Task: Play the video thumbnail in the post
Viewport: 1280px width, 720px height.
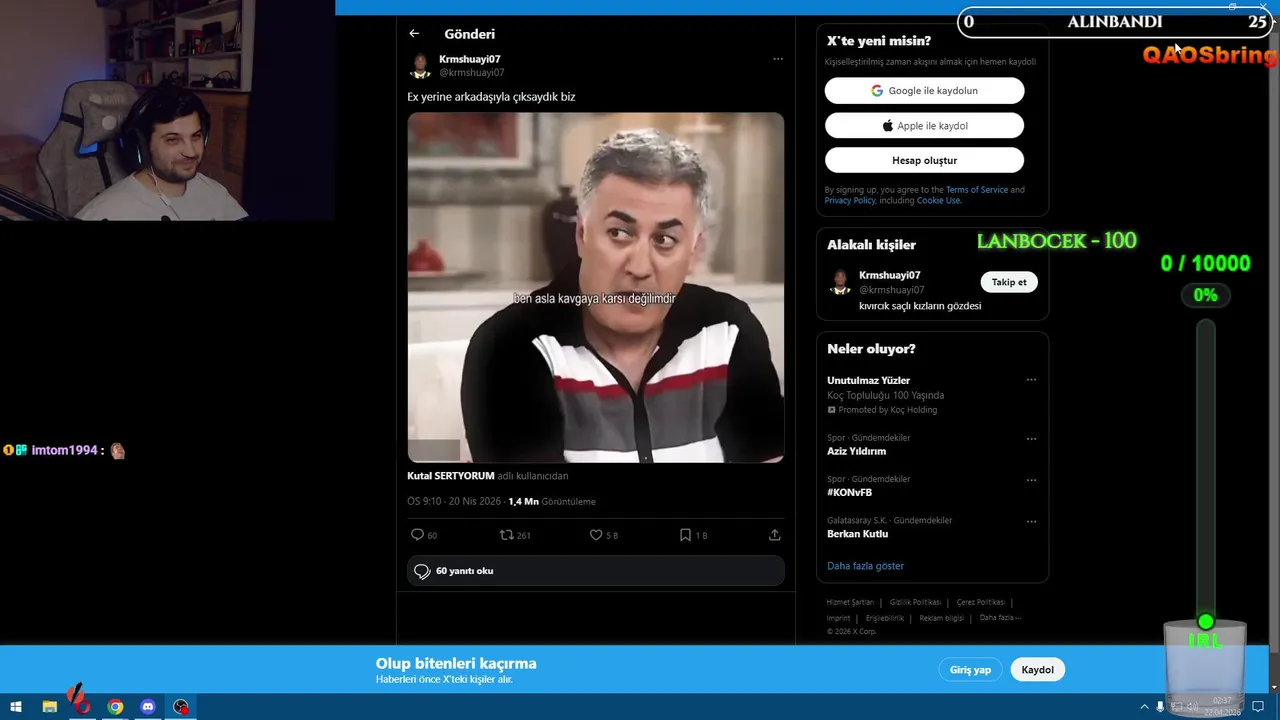Action: 596,287
